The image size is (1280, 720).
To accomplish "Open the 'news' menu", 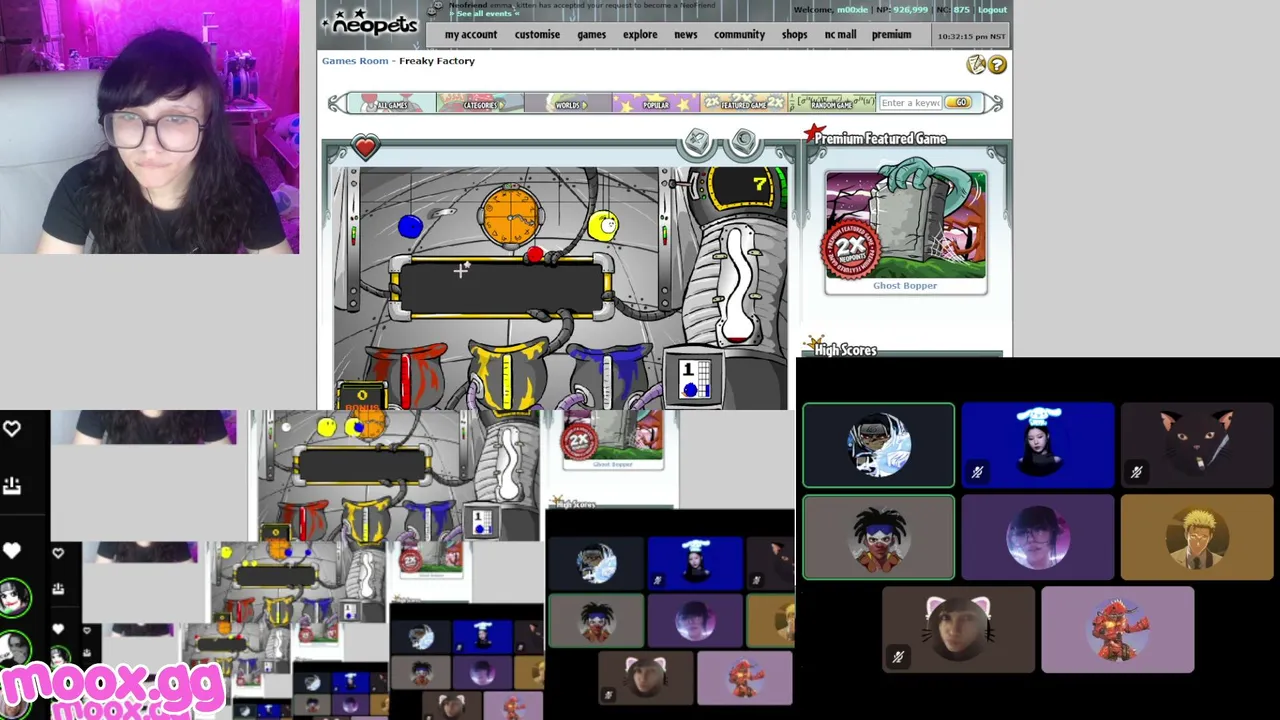I will tap(685, 35).
